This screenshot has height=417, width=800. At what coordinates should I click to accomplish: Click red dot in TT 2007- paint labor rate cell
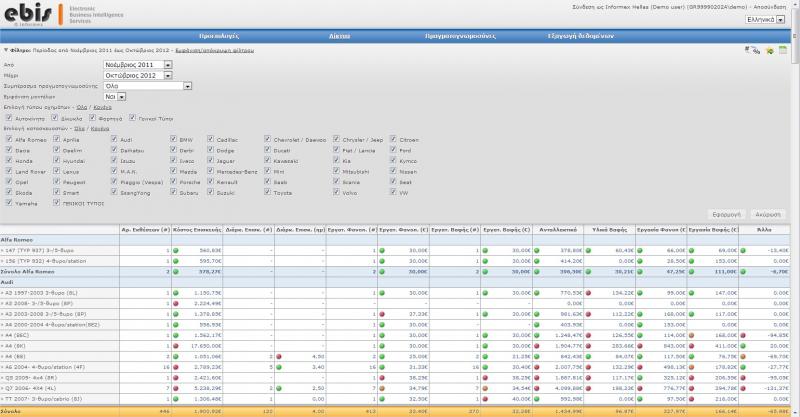pyautogui.click(x=485, y=399)
